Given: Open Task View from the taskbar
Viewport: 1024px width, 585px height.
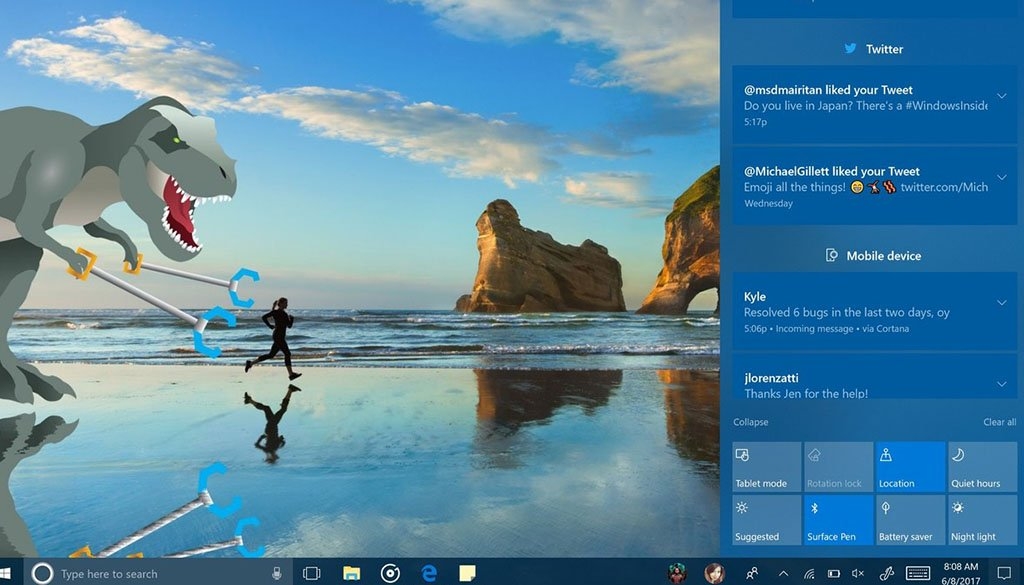Looking at the screenshot, I should [312, 574].
